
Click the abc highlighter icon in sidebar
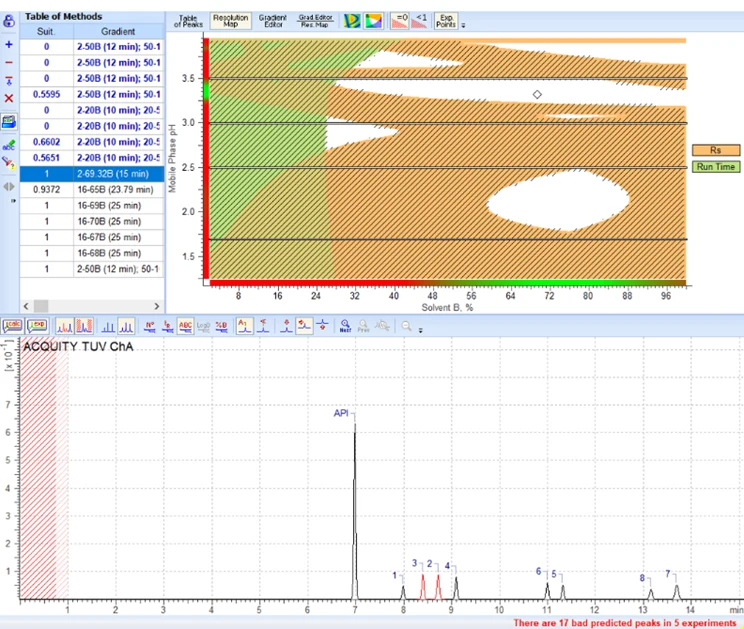pyautogui.click(x=9, y=145)
